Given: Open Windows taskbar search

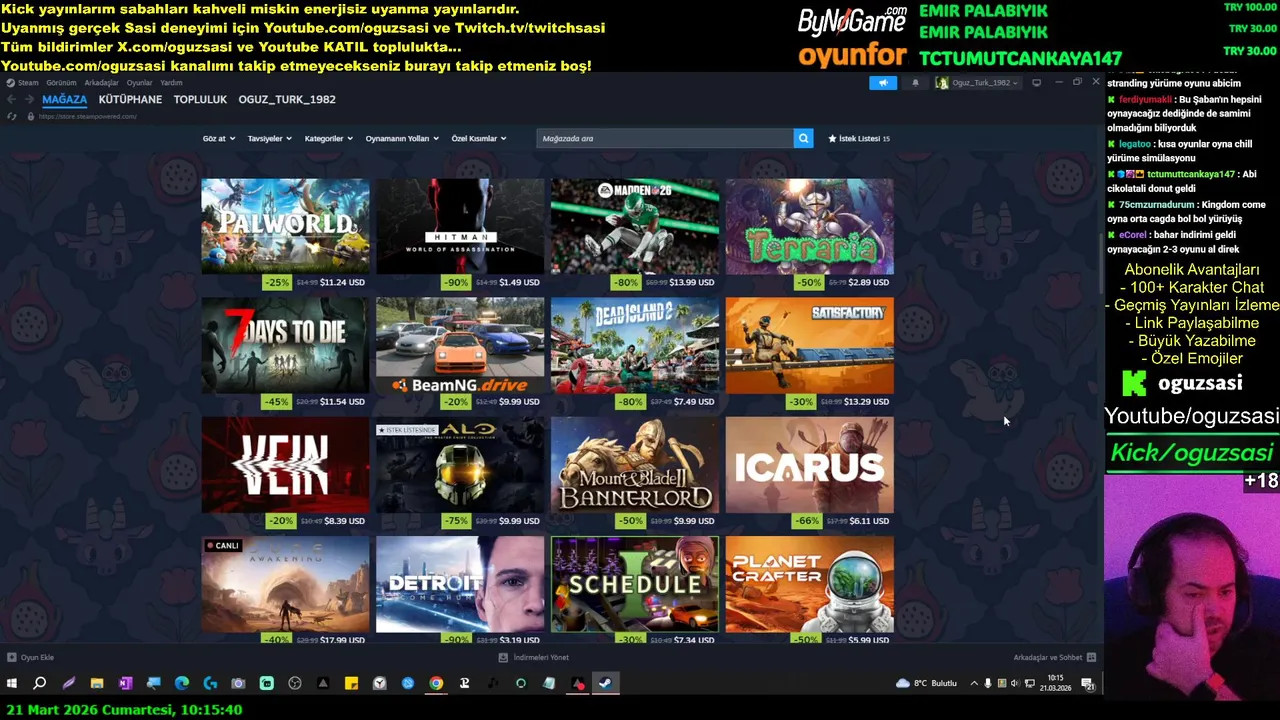Looking at the screenshot, I should click(40, 683).
